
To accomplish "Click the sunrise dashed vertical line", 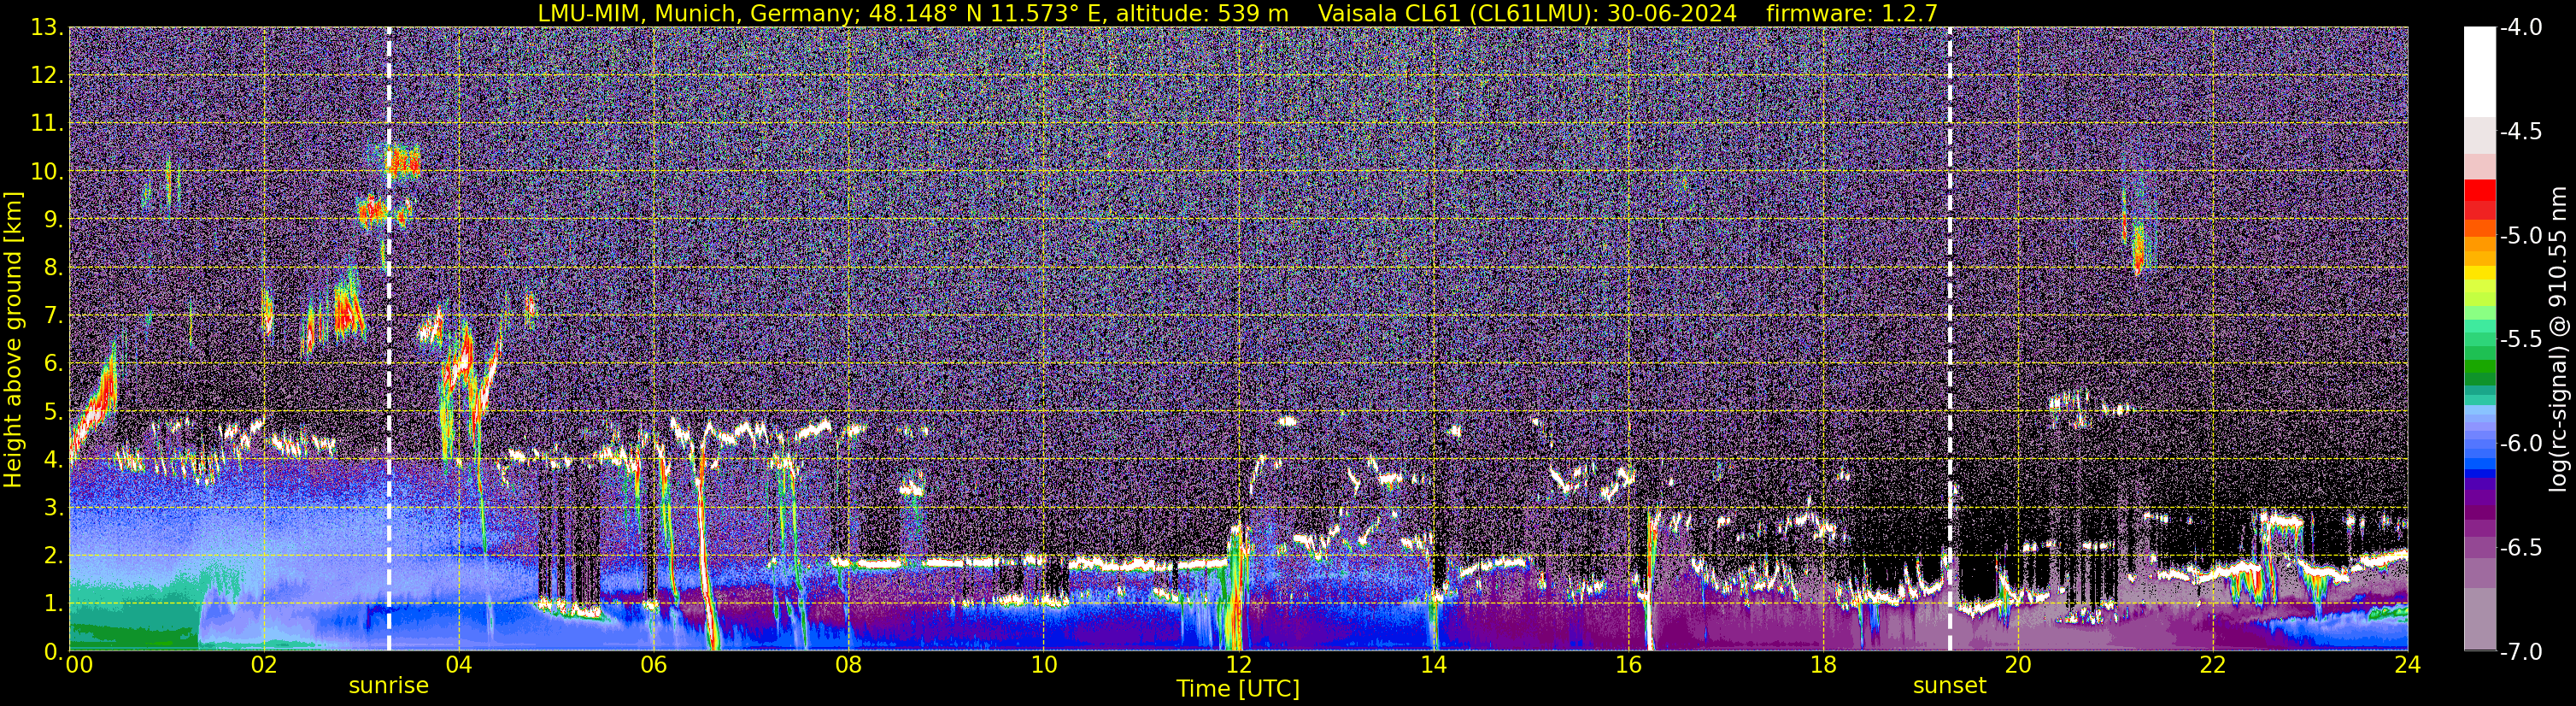I will pyautogui.click(x=389, y=339).
